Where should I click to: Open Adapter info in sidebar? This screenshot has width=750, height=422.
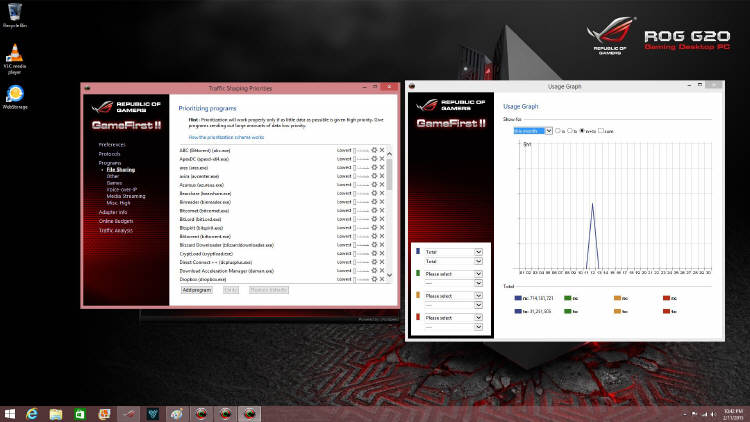(113, 212)
